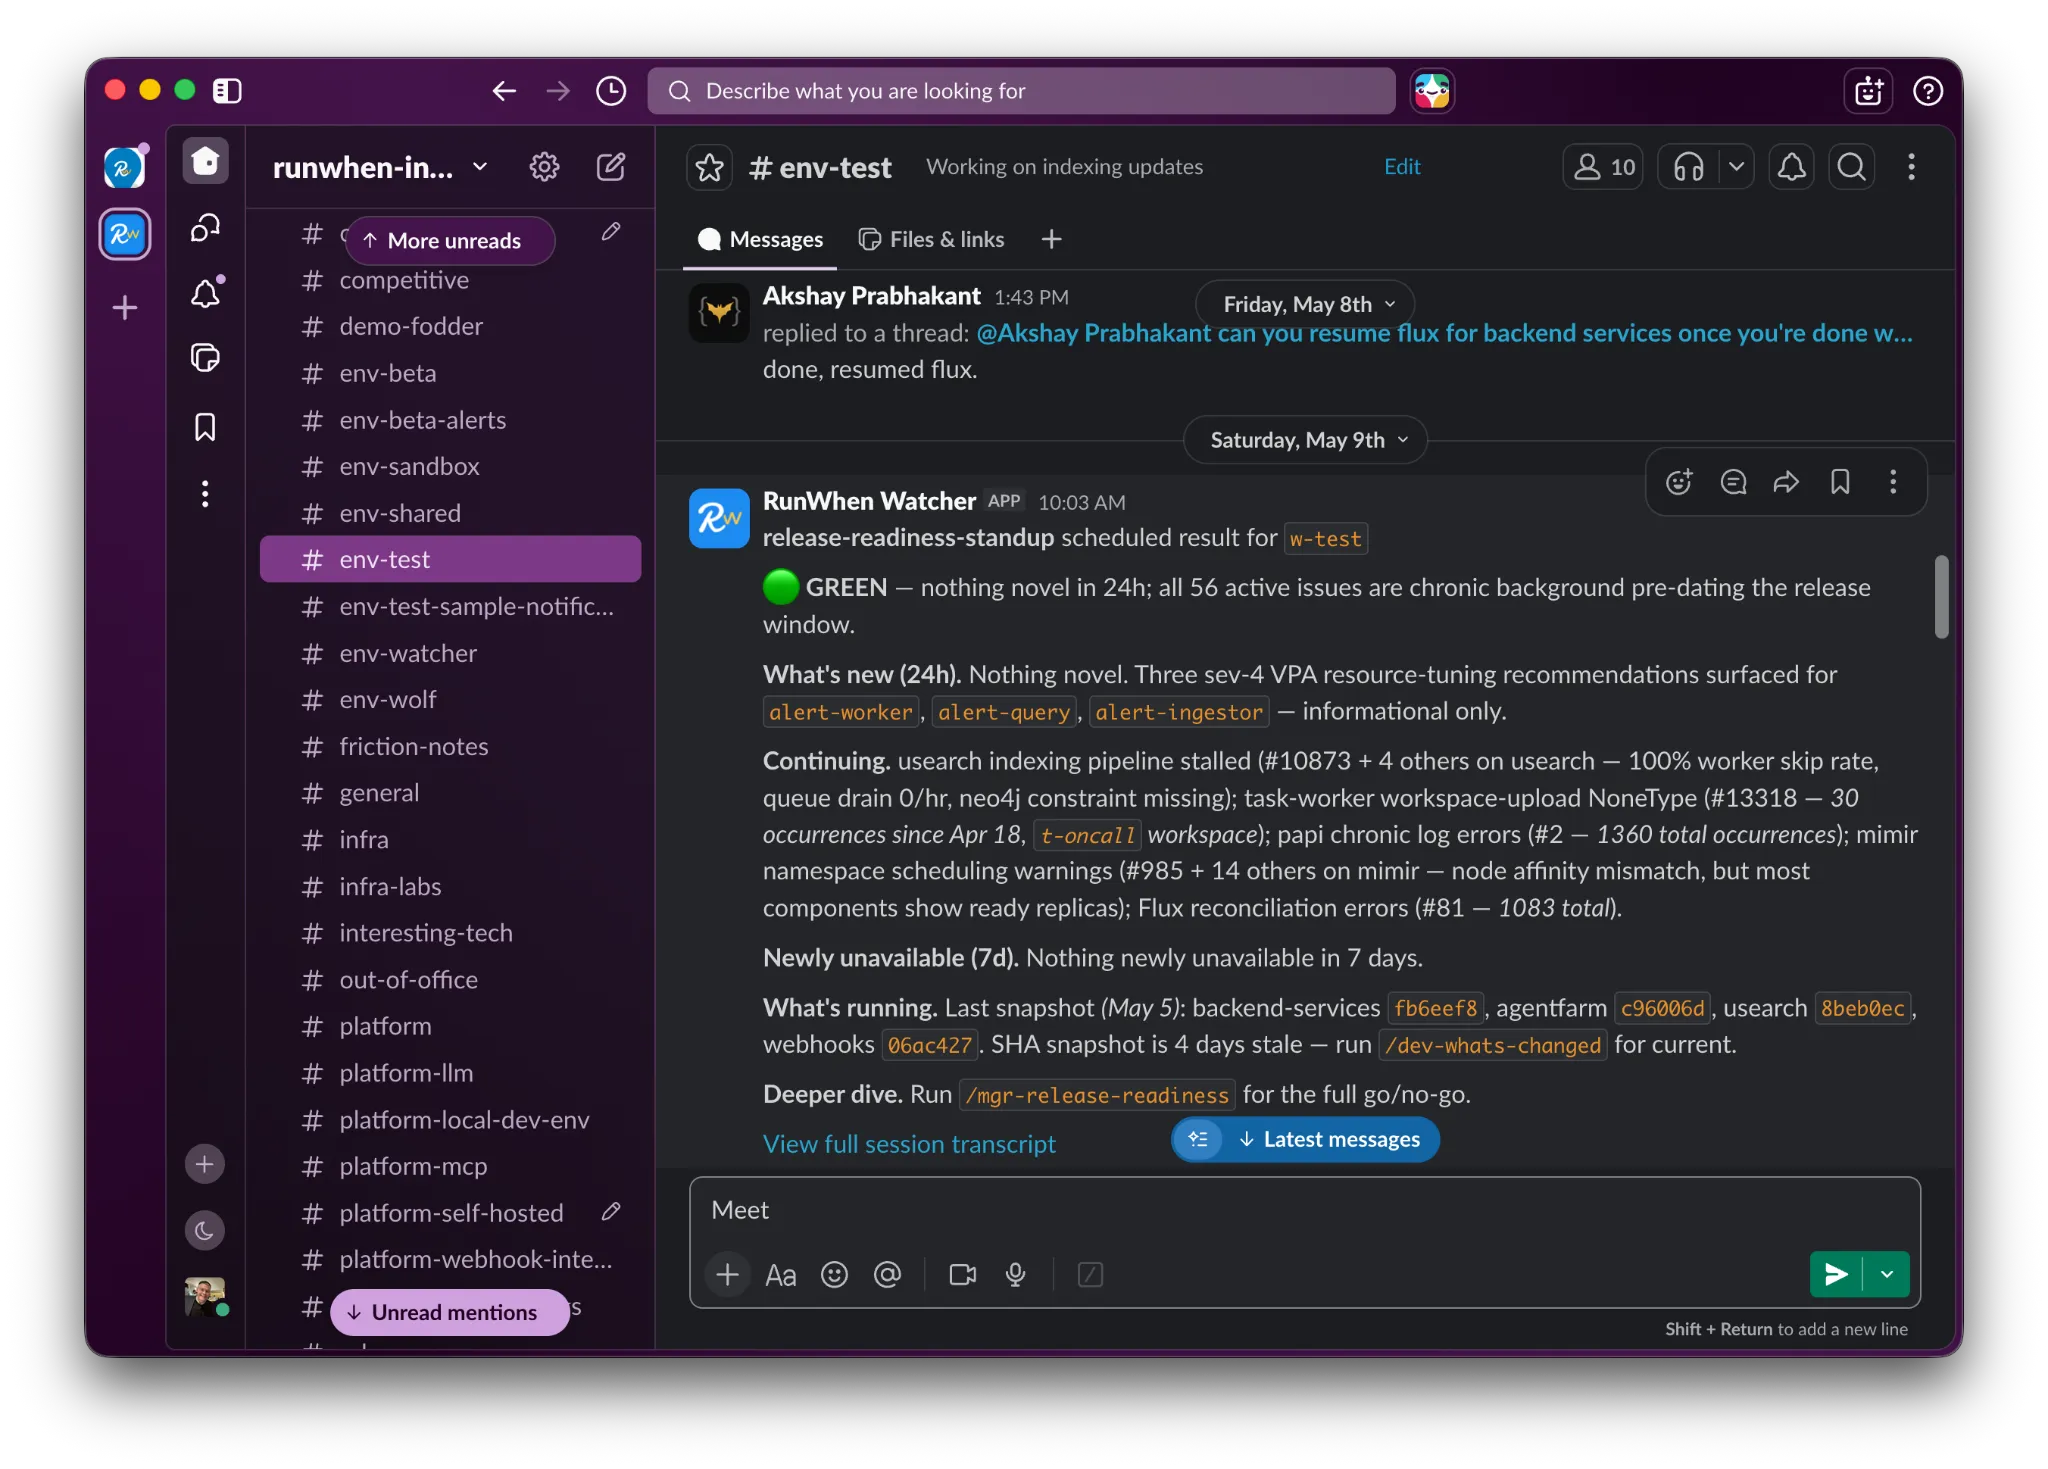The width and height of the screenshot is (2048, 1469).
Task: Open Saturday, May 9th date dropdown
Action: [1305, 440]
